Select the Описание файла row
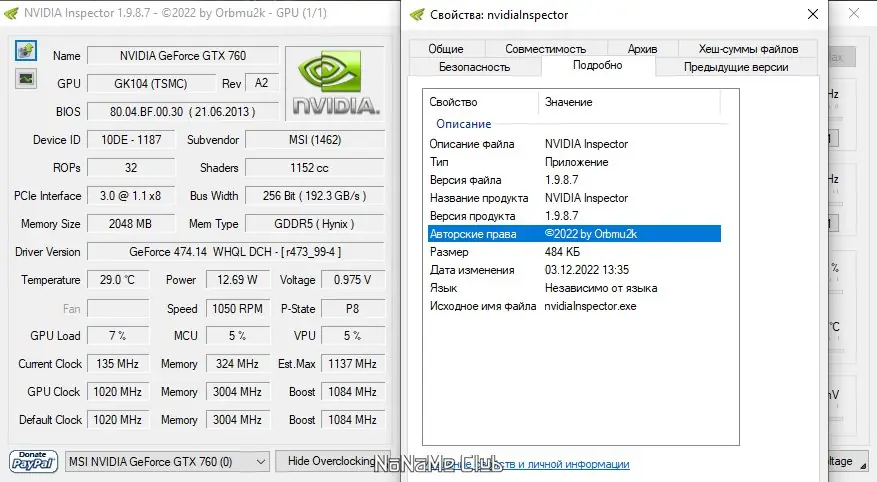Image resolution: width=877 pixels, height=482 pixels. tap(574, 144)
